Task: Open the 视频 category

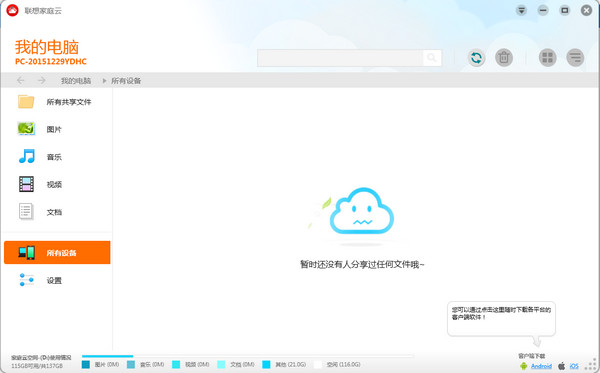Action: click(x=57, y=184)
